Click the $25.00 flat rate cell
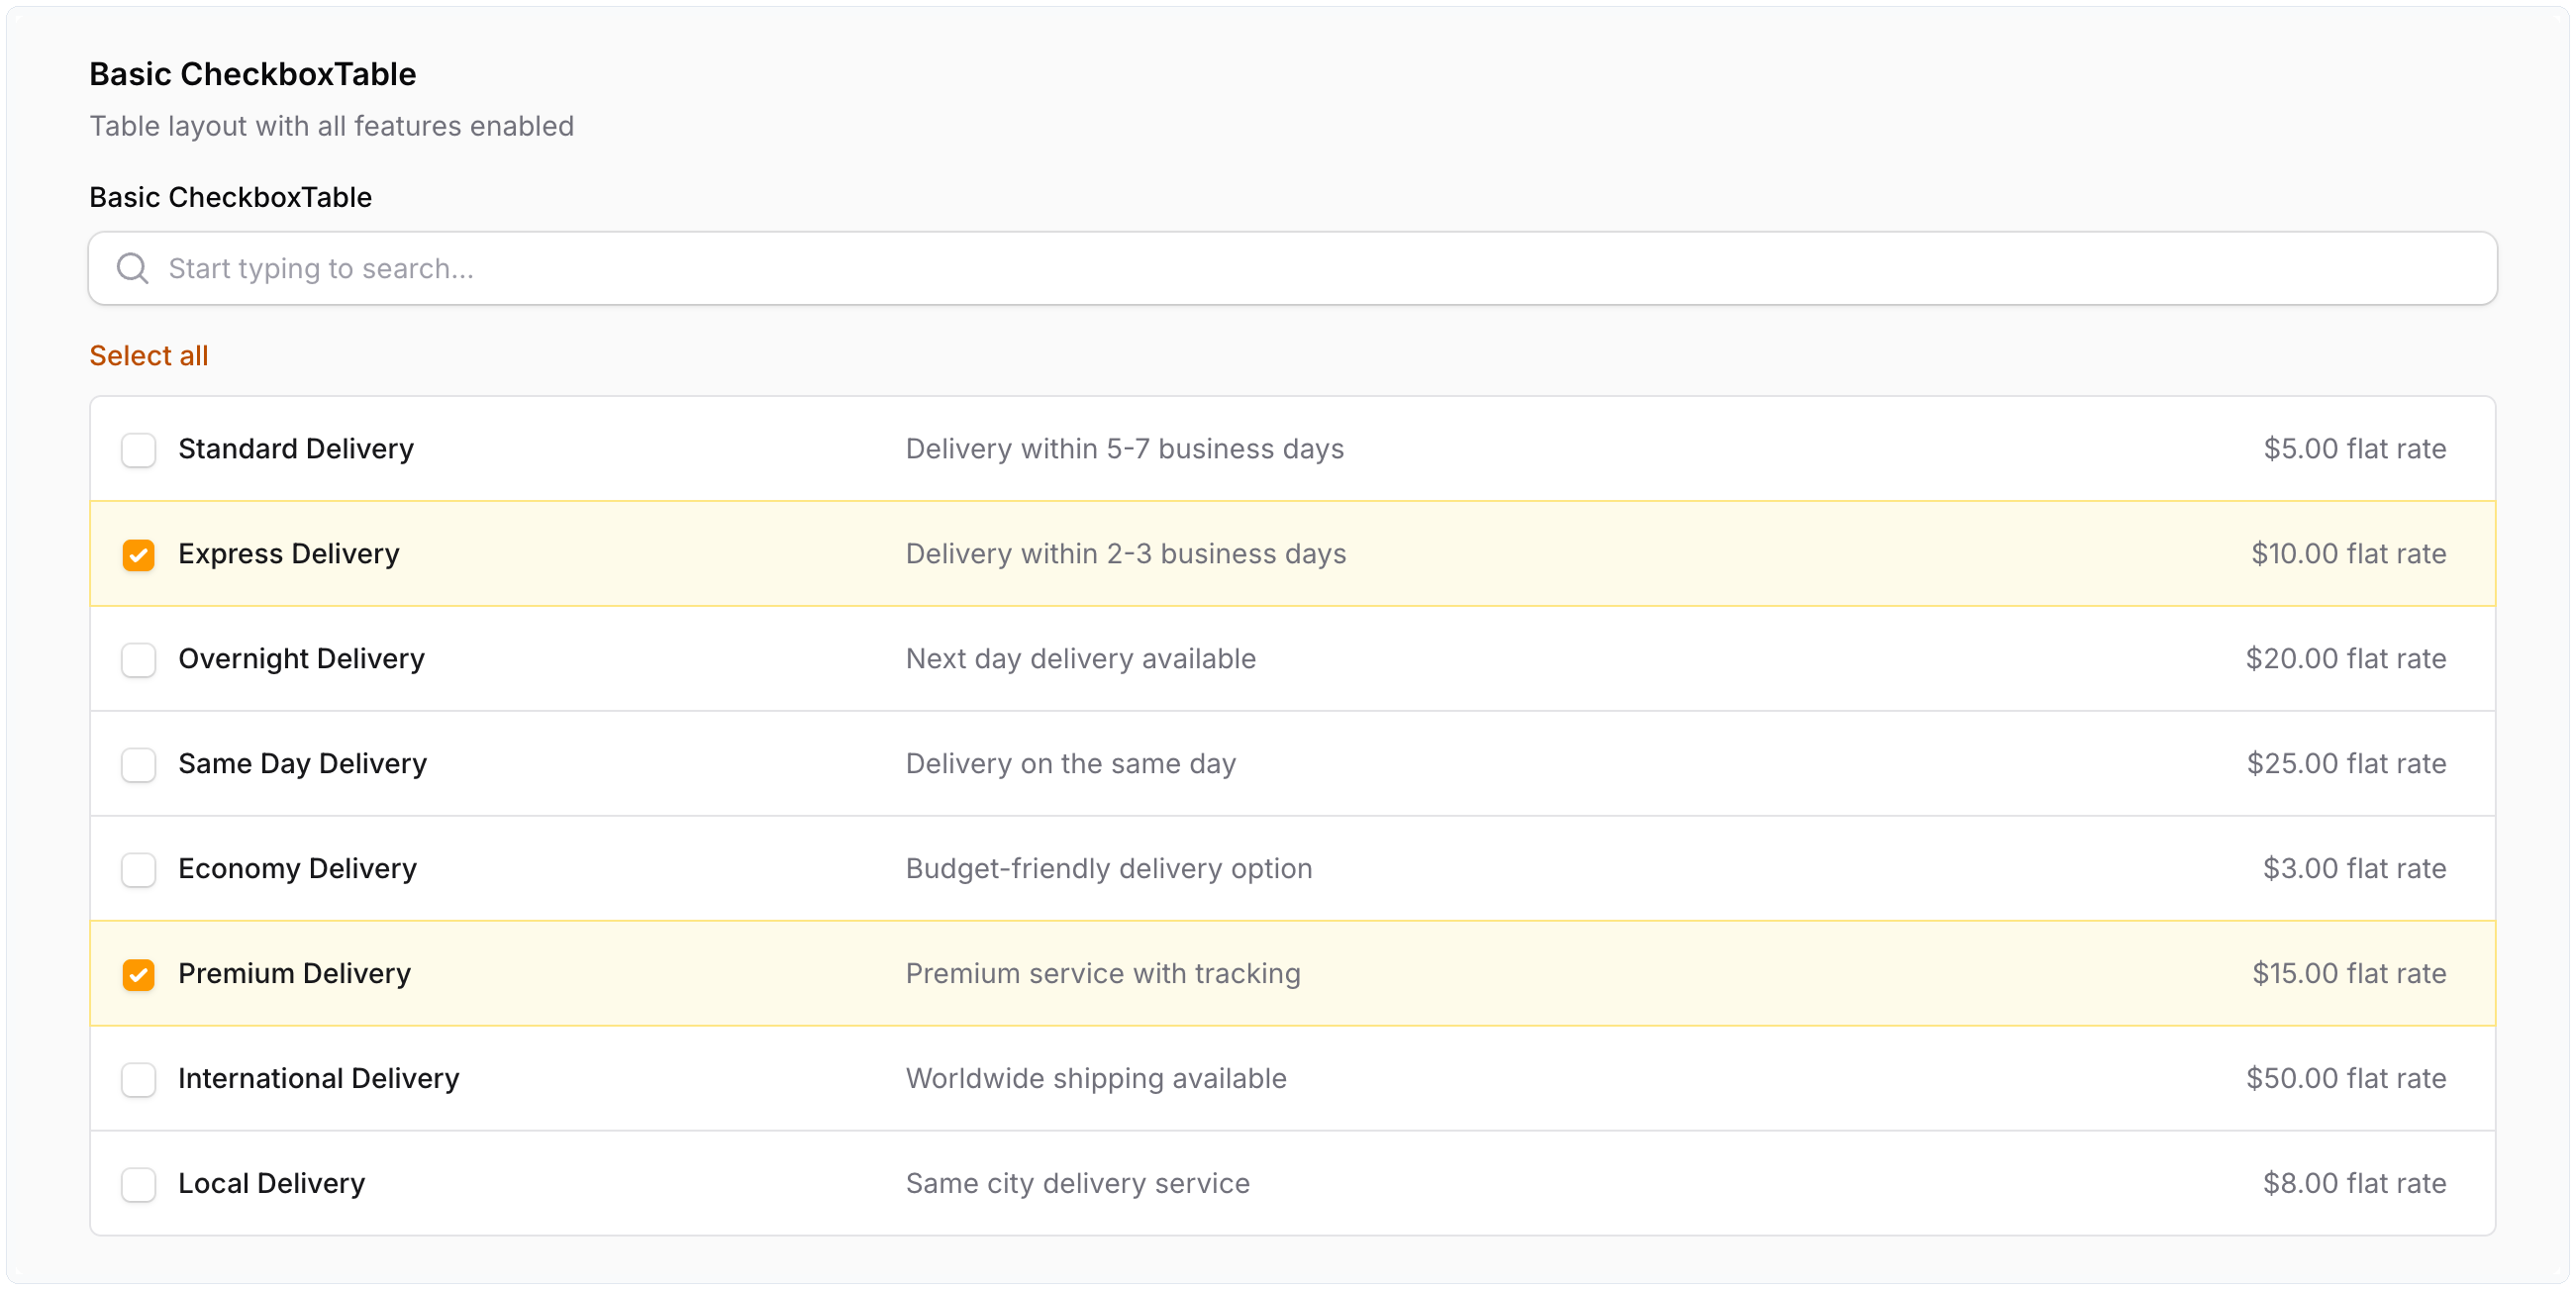Image resolution: width=2576 pixels, height=1290 pixels. point(2346,764)
